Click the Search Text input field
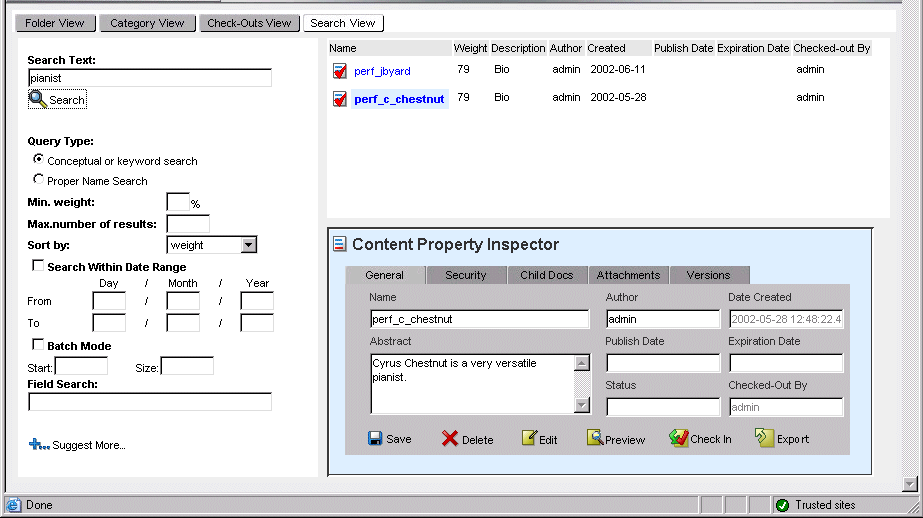Screen dimensions: 923x518 tap(150, 78)
